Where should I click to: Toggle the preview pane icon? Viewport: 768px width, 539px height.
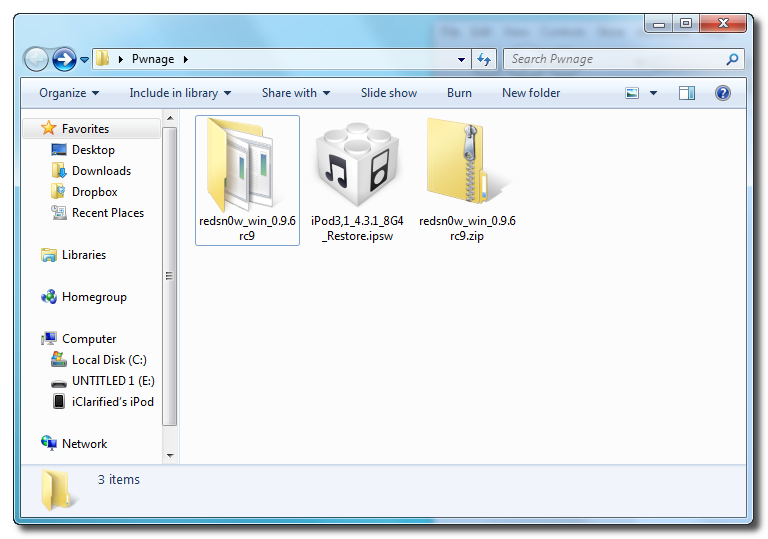[686, 93]
